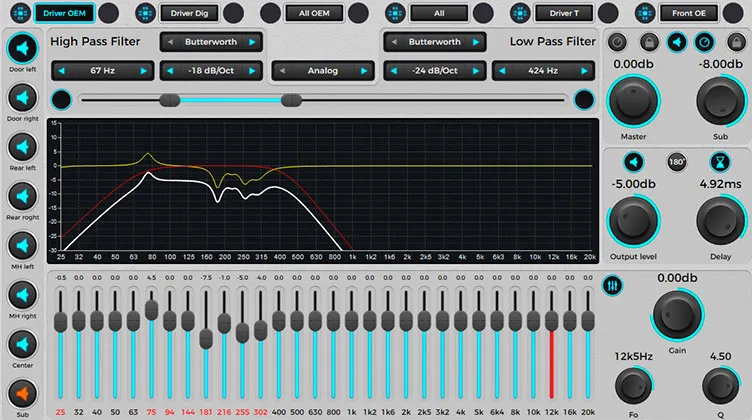Click the hourglass delay icon
Viewport: 752px width, 420px height.
click(x=720, y=163)
